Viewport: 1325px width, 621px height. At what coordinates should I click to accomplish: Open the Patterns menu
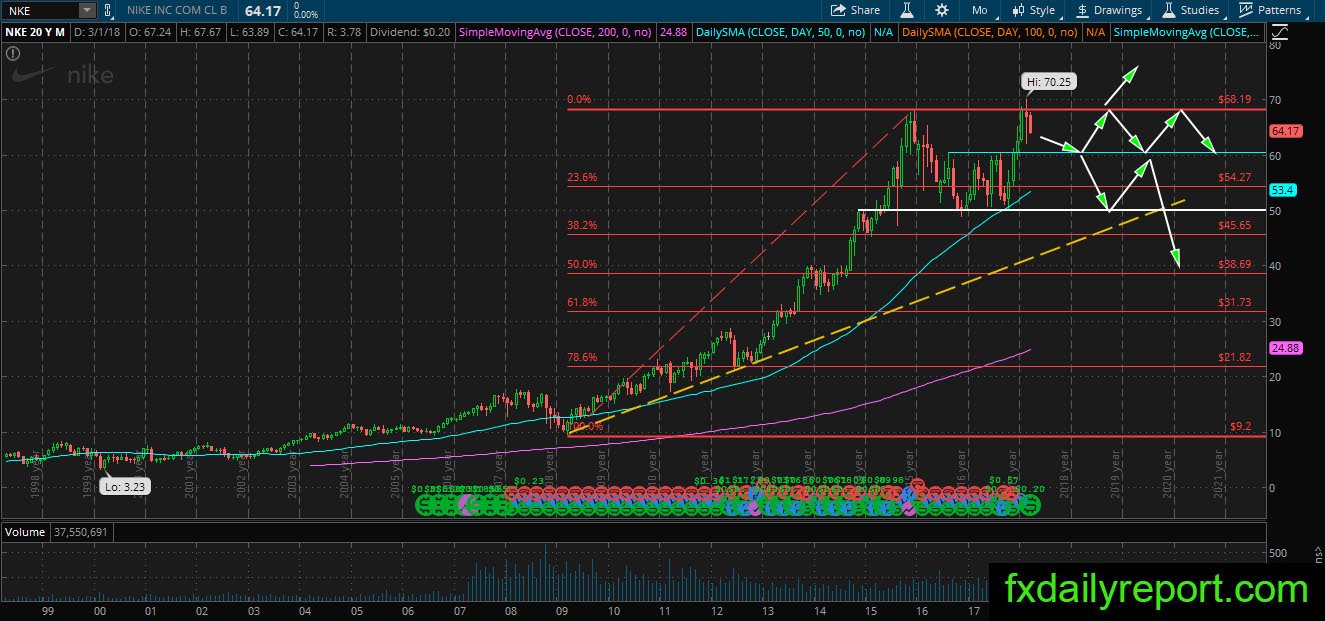point(1269,10)
